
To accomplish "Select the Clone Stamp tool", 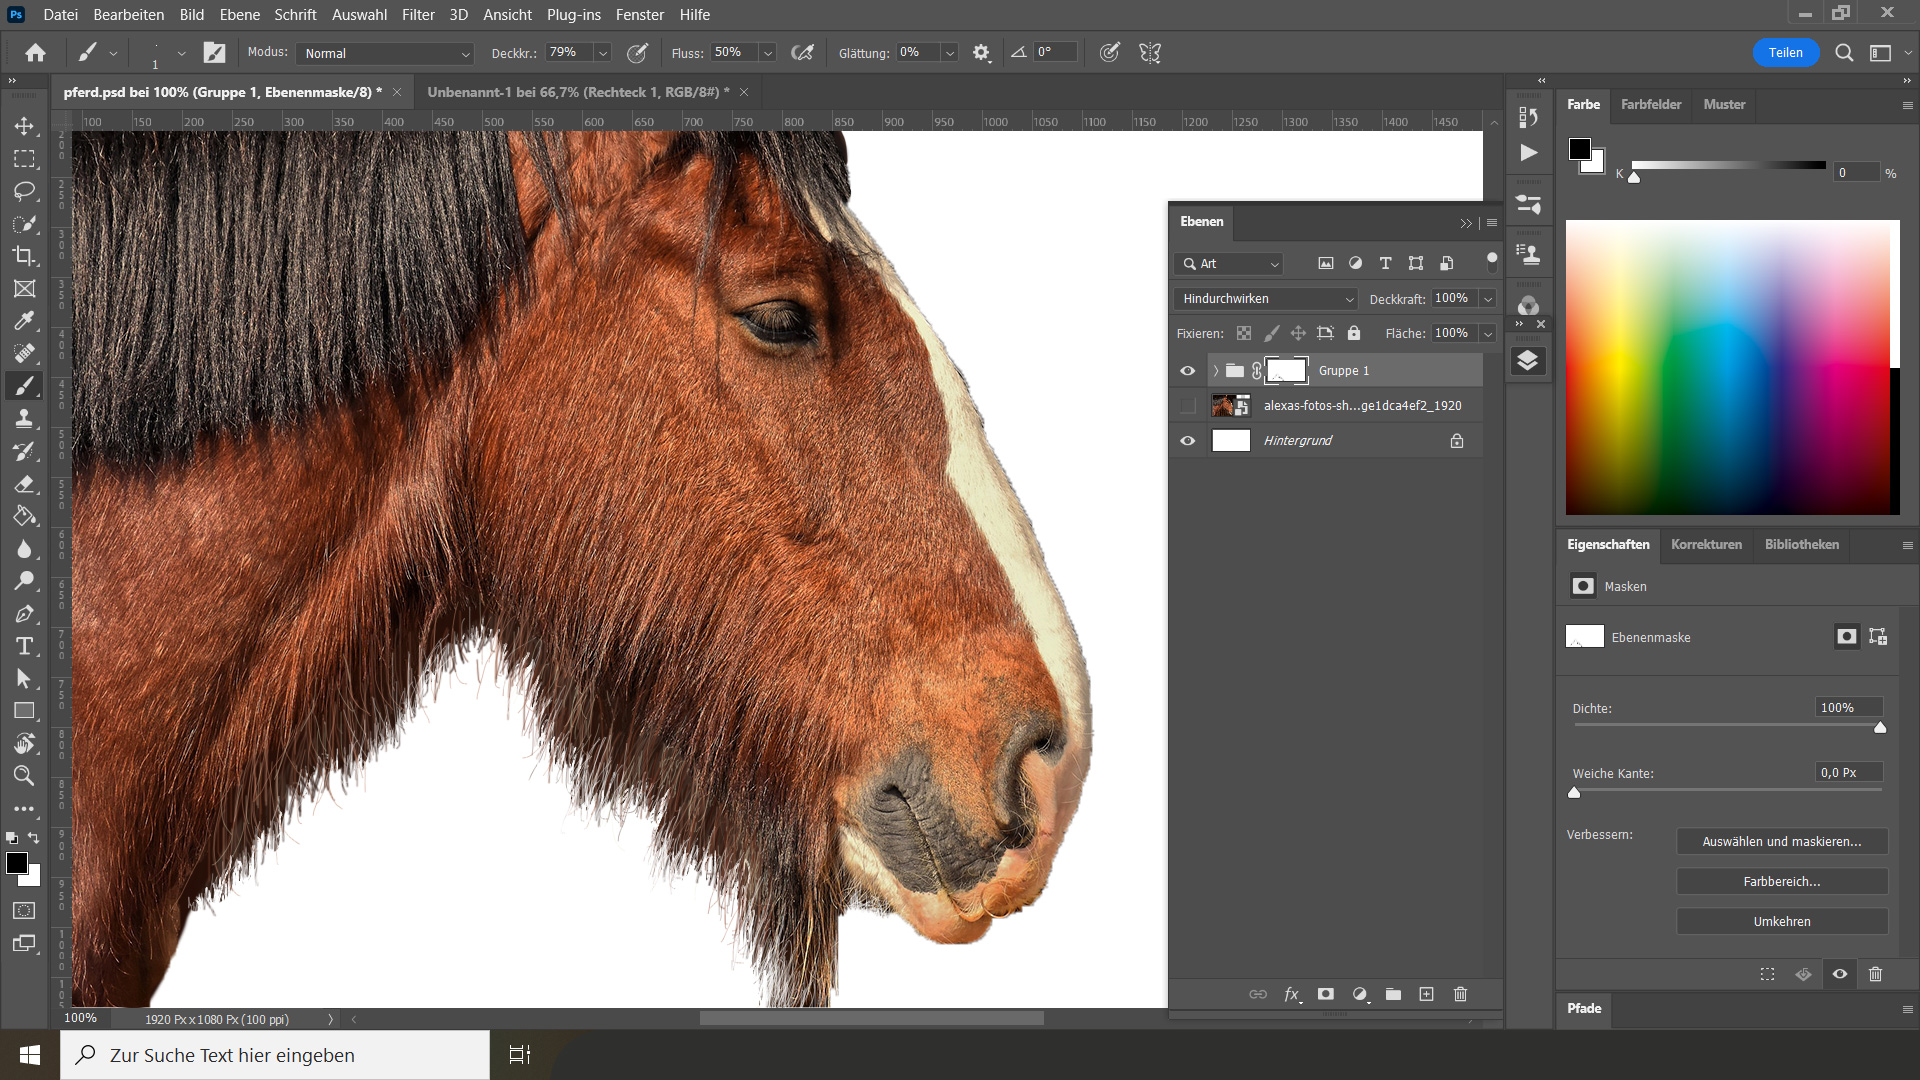I will tap(24, 419).
